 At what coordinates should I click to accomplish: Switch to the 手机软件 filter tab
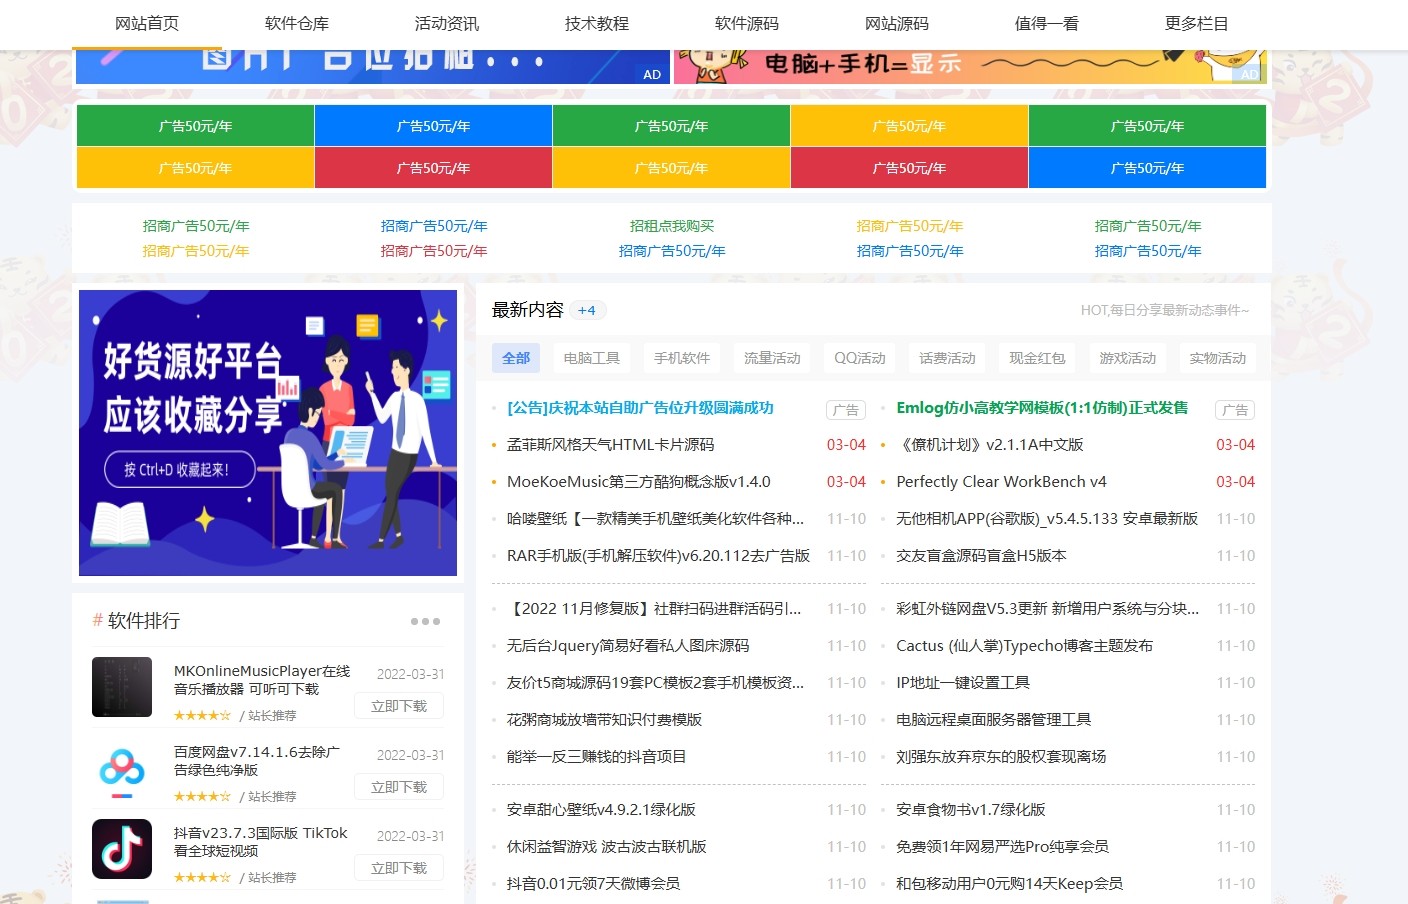click(x=681, y=357)
